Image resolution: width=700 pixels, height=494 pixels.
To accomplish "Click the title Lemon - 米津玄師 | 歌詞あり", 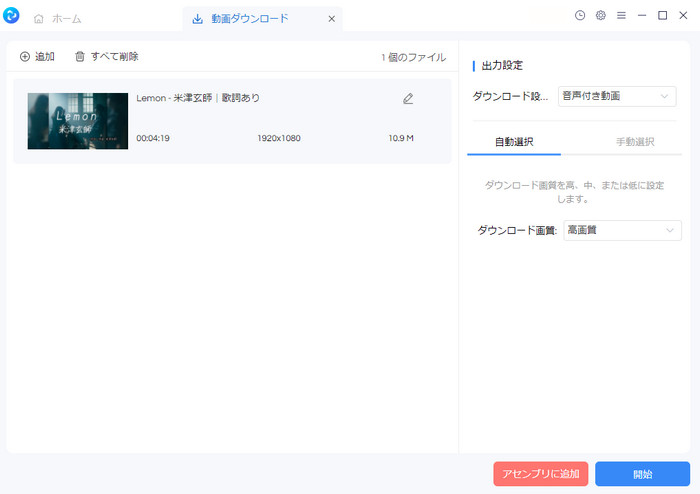I will pyautogui.click(x=198, y=98).
